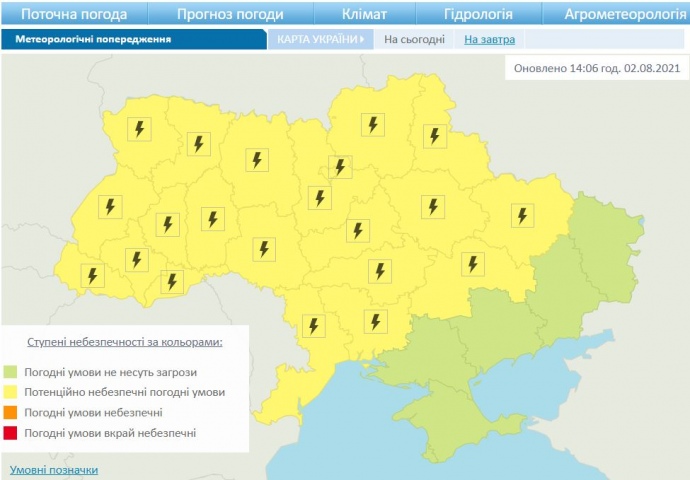Click the lightning icon in Zakarpattia region
Screen dimensions: 690x480
(93, 275)
